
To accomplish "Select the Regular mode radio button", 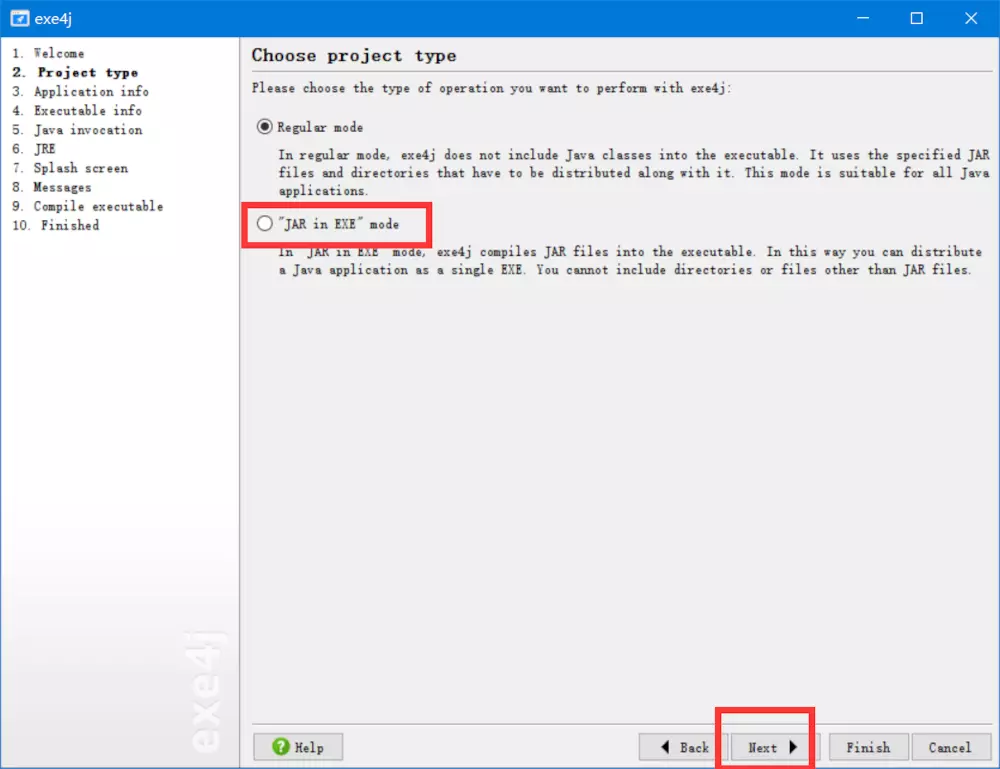I will [262, 126].
